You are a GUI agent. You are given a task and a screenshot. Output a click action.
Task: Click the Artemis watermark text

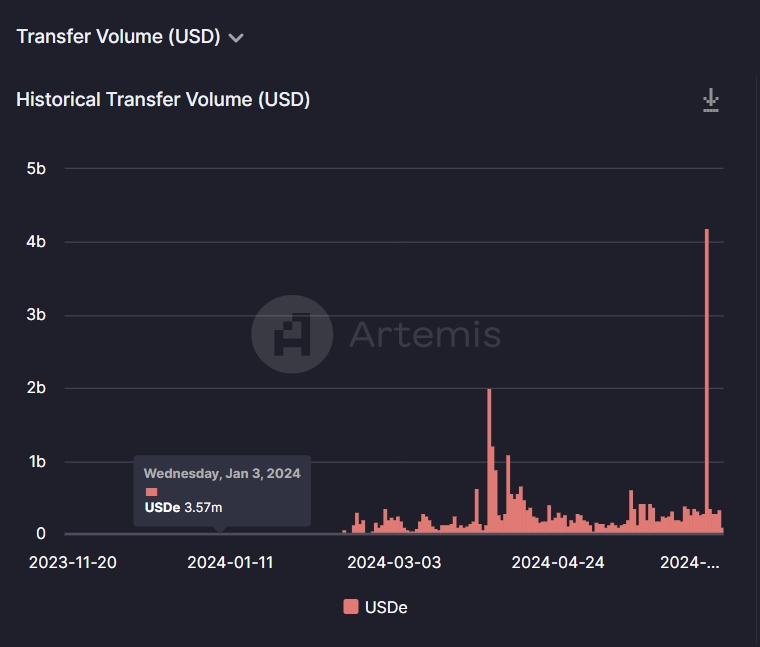click(x=425, y=334)
